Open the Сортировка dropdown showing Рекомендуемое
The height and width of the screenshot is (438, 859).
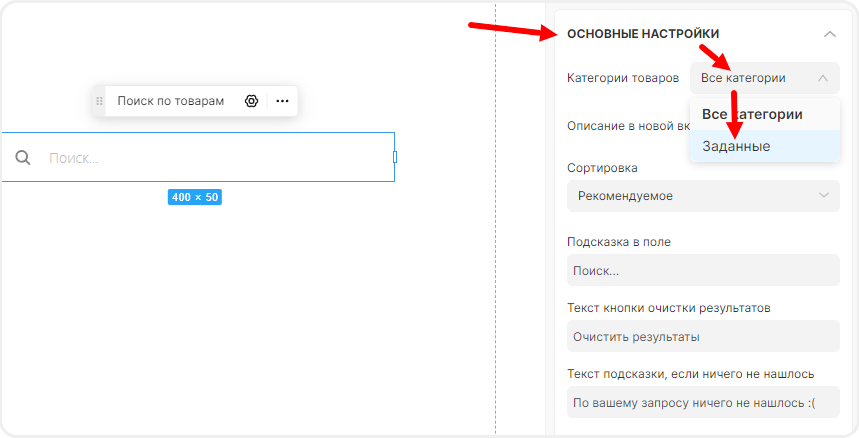click(x=702, y=196)
